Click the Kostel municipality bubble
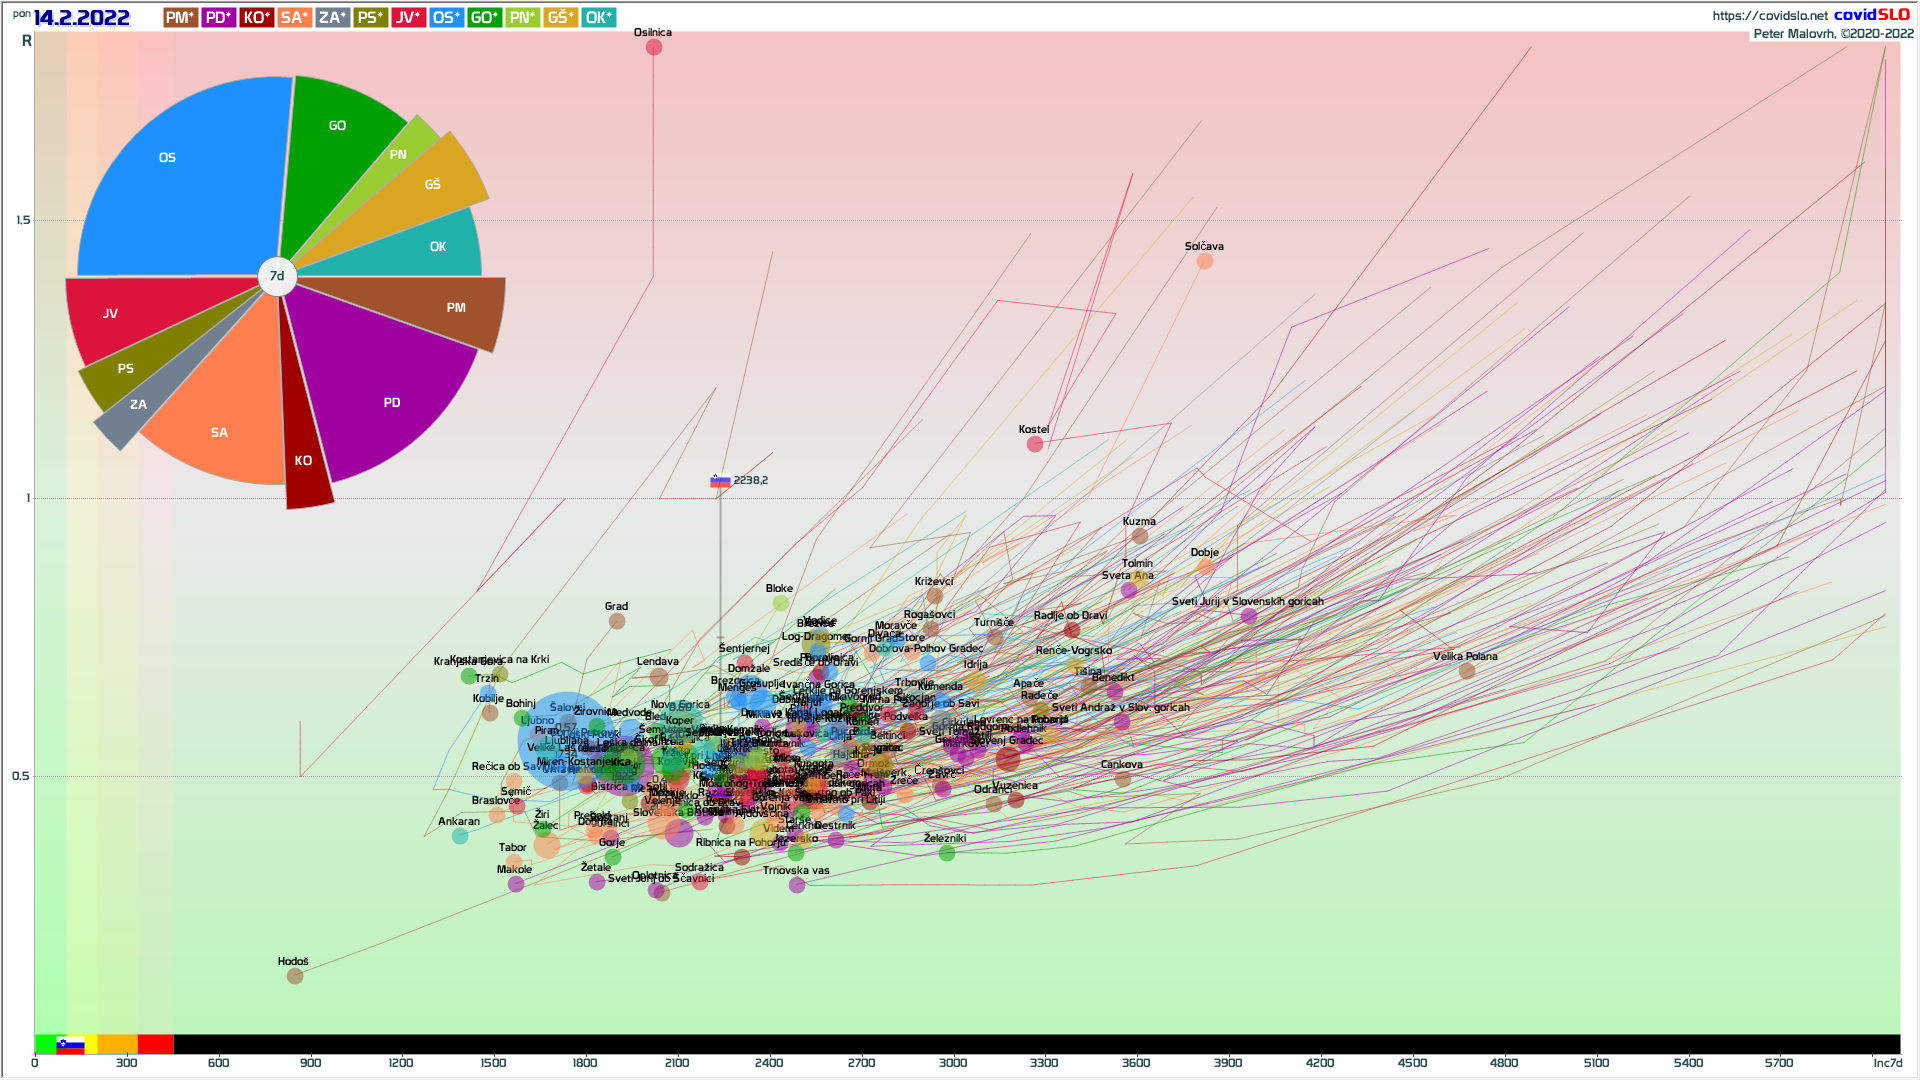This screenshot has width=1920, height=1080. pyautogui.click(x=1035, y=444)
